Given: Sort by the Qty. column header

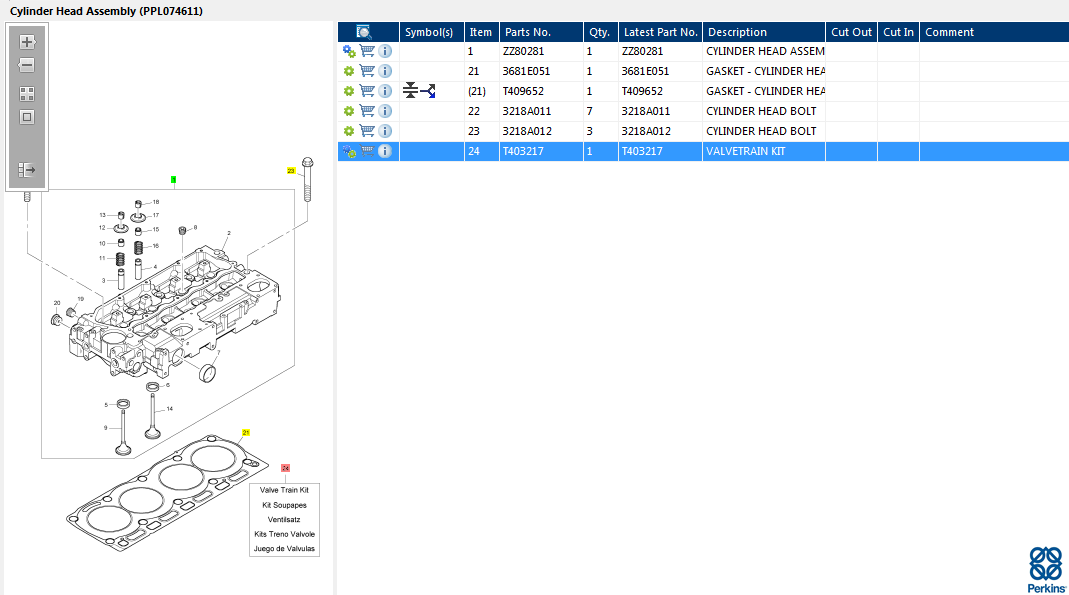Looking at the screenshot, I should click(601, 32).
